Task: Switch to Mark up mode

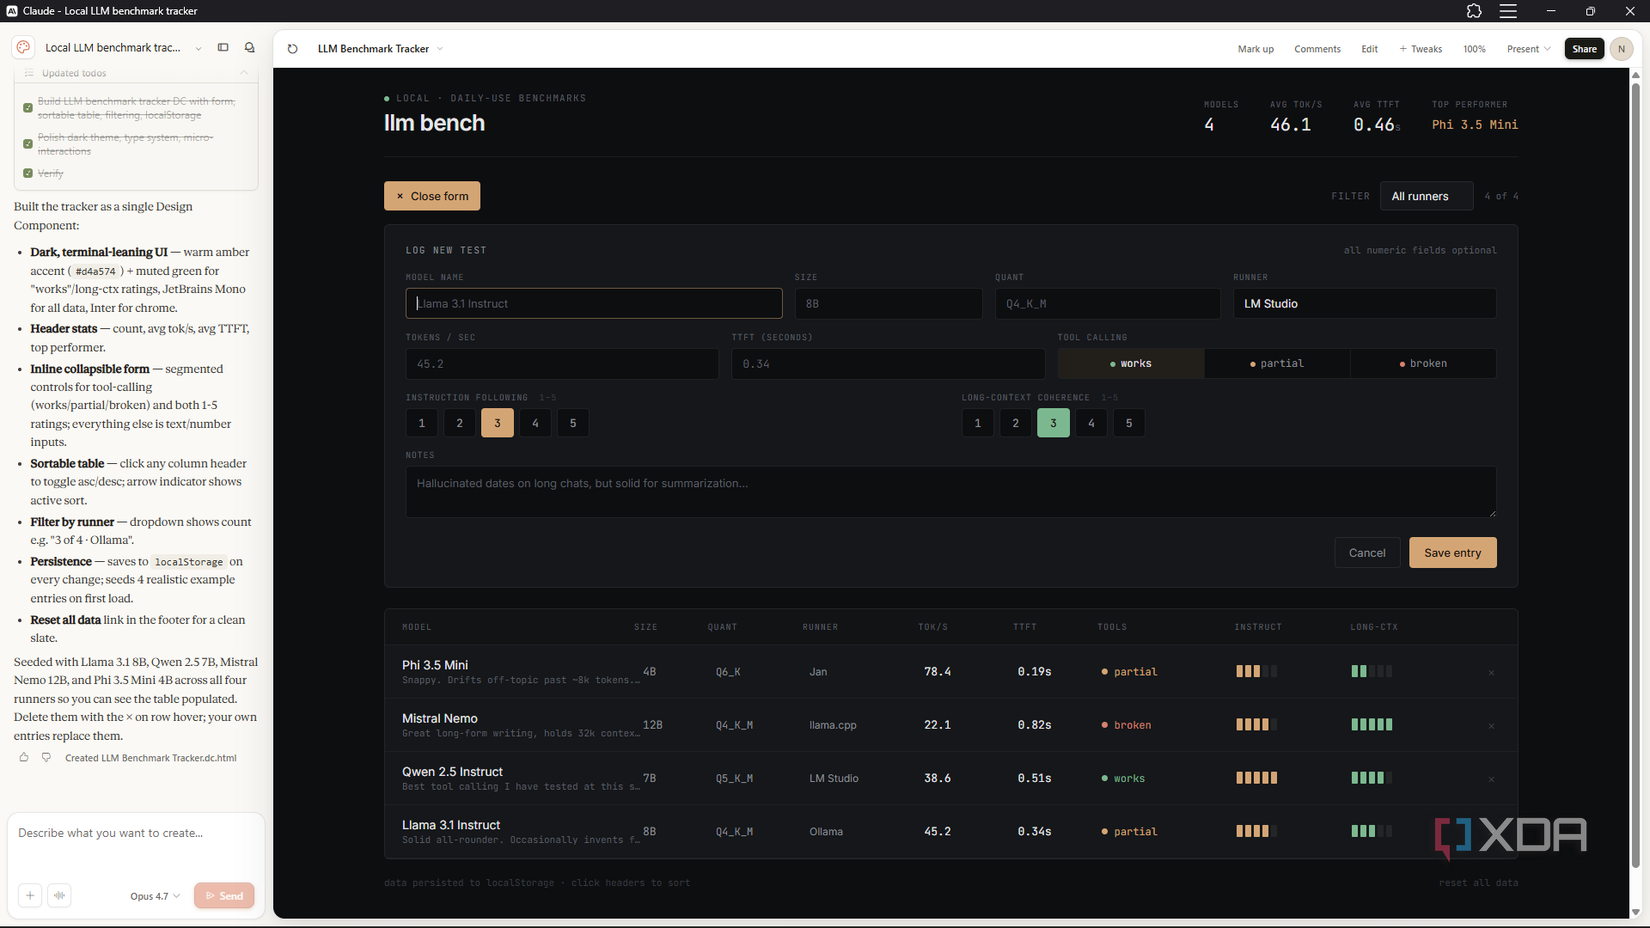Action: pyautogui.click(x=1256, y=49)
